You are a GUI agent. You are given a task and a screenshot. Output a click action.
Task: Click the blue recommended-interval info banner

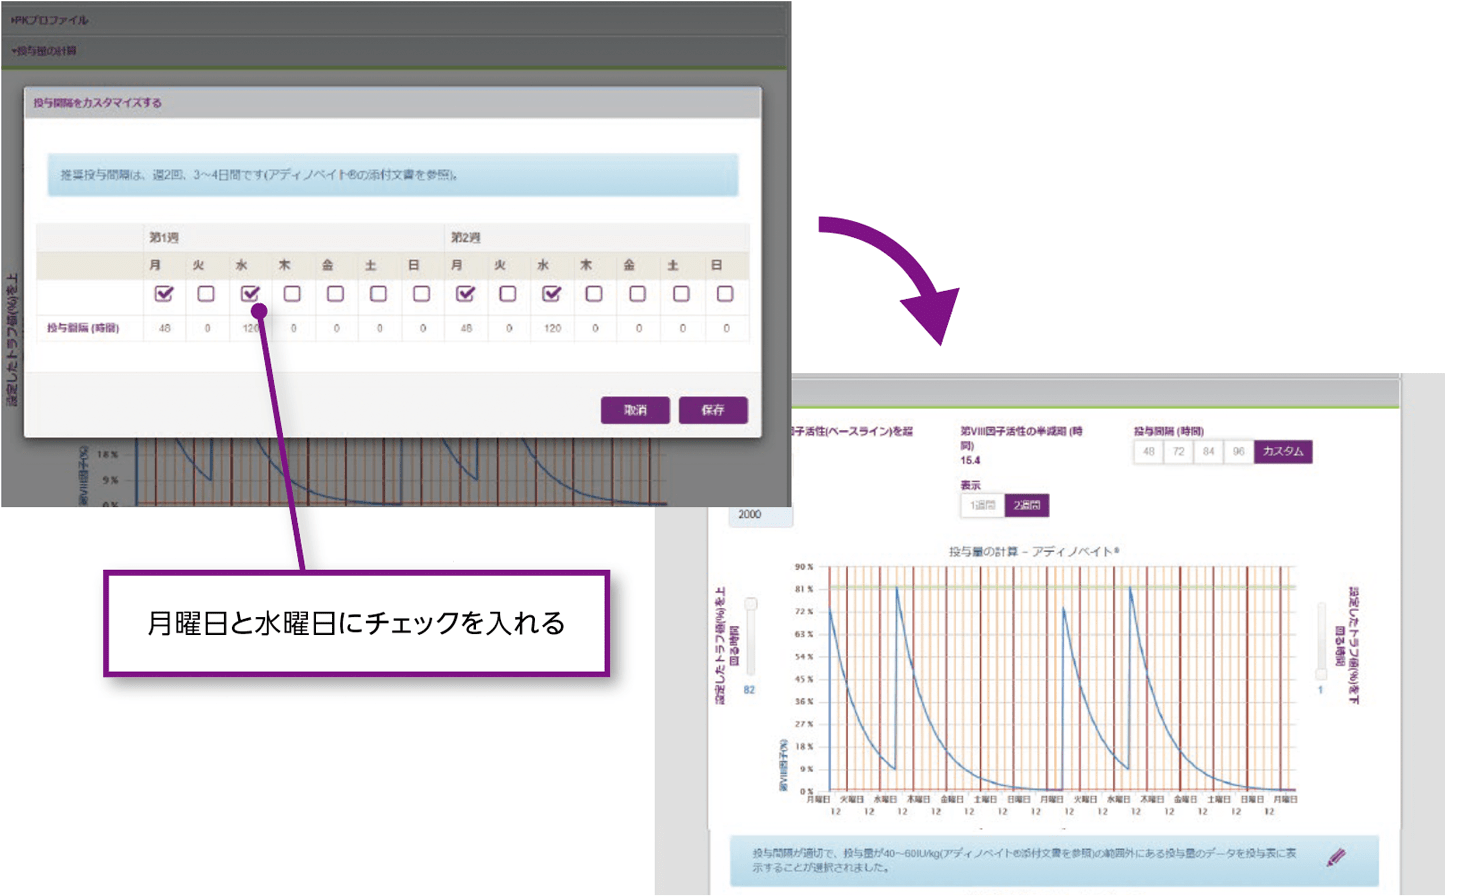(x=393, y=175)
